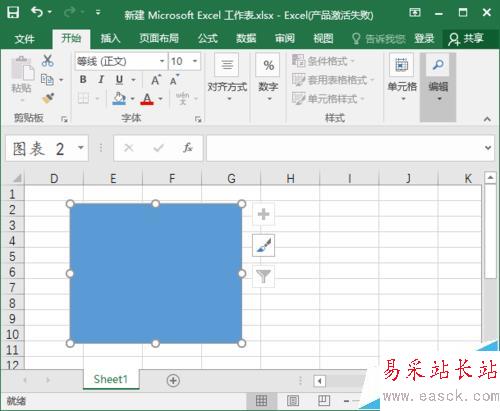Add a new sheet with plus icon
The height and width of the screenshot is (411, 500).
click(173, 380)
